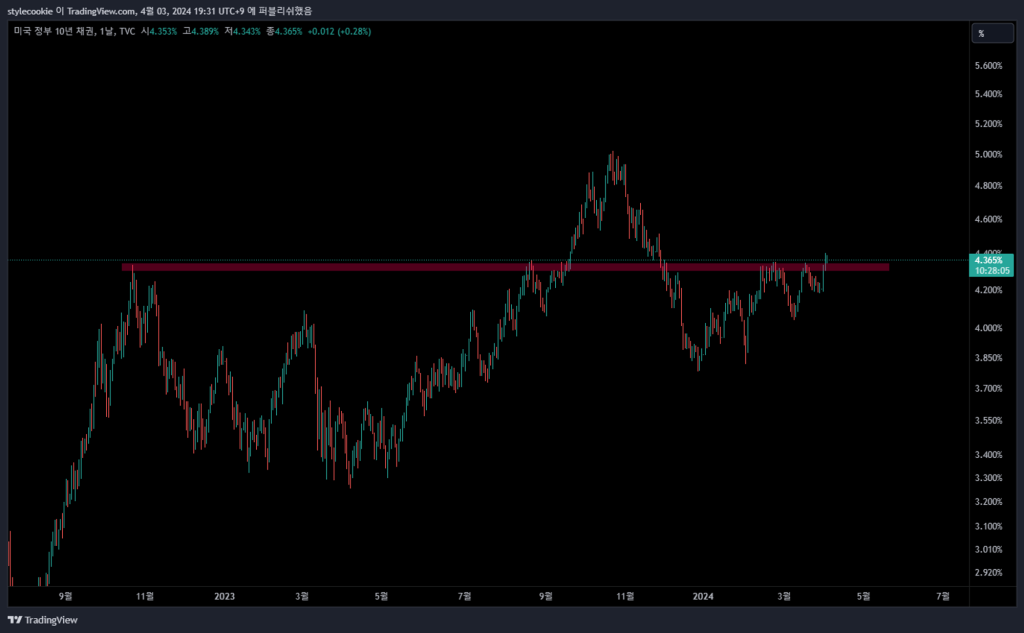Click the 2.920% price axis label

tap(987, 573)
